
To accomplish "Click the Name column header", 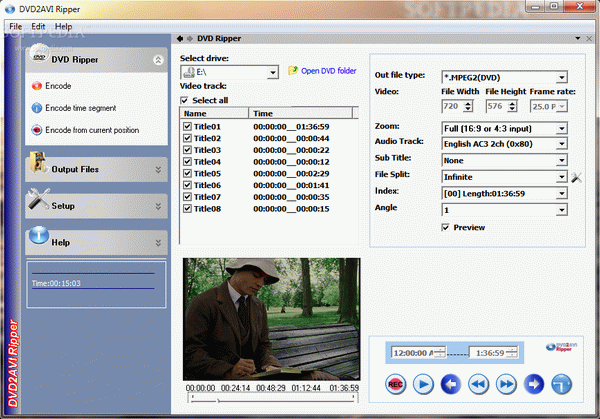I will [x=214, y=113].
